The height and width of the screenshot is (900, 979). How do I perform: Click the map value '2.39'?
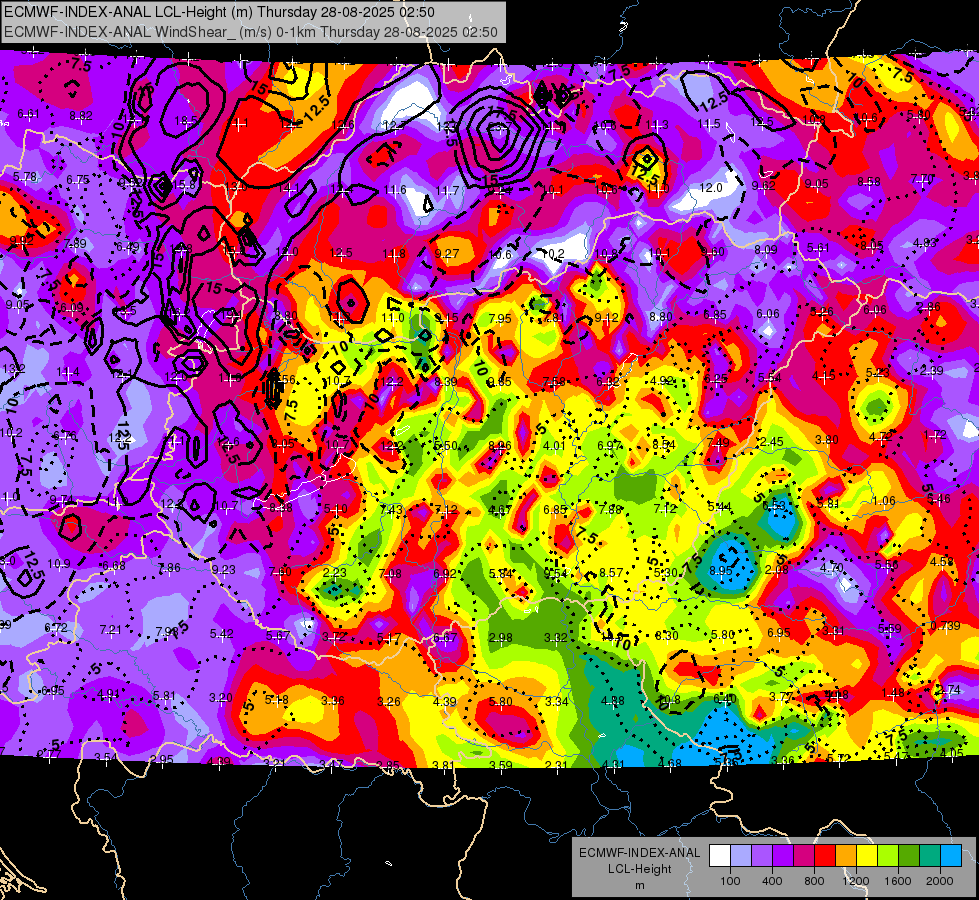(x=932, y=370)
